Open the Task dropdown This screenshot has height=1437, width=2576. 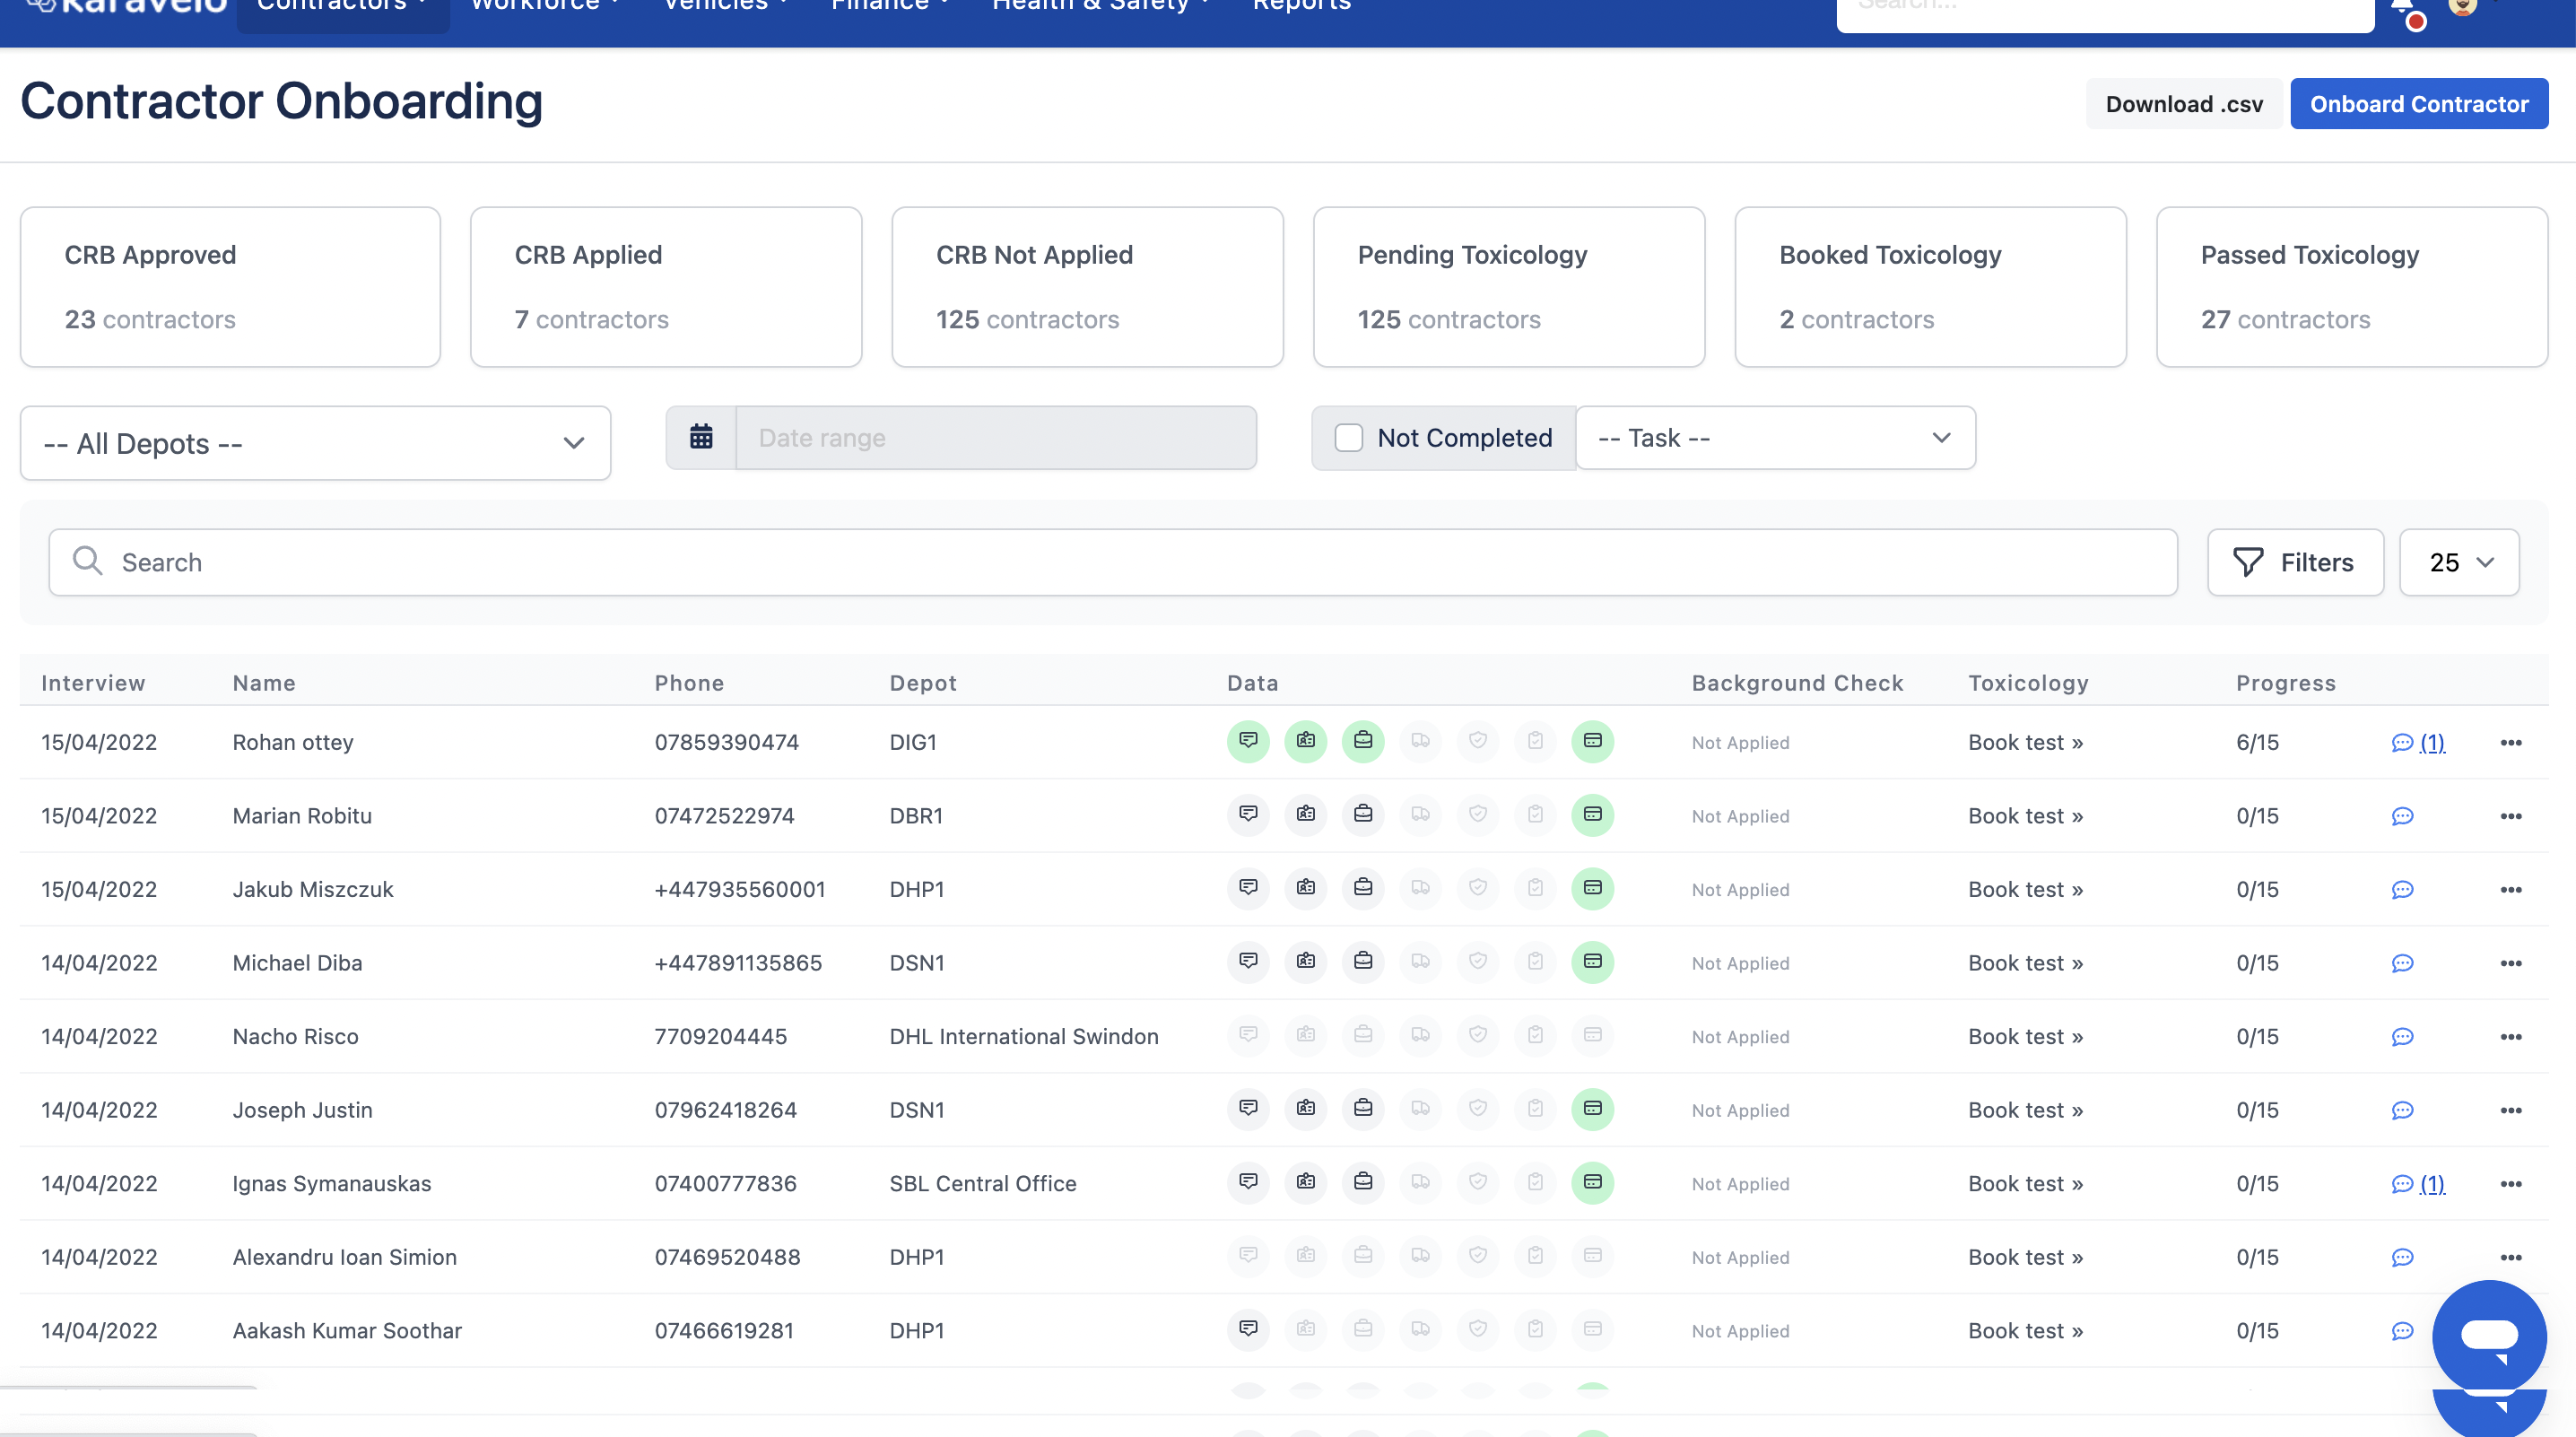pos(1774,437)
